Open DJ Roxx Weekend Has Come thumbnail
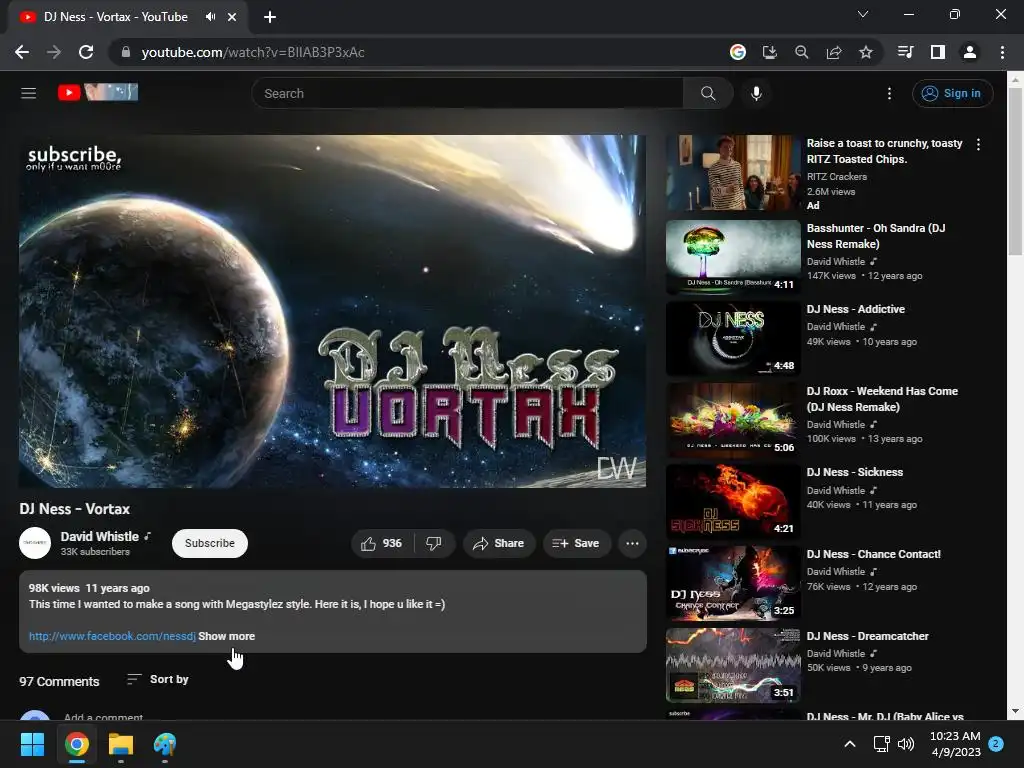 pyautogui.click(x=733, y=421)
